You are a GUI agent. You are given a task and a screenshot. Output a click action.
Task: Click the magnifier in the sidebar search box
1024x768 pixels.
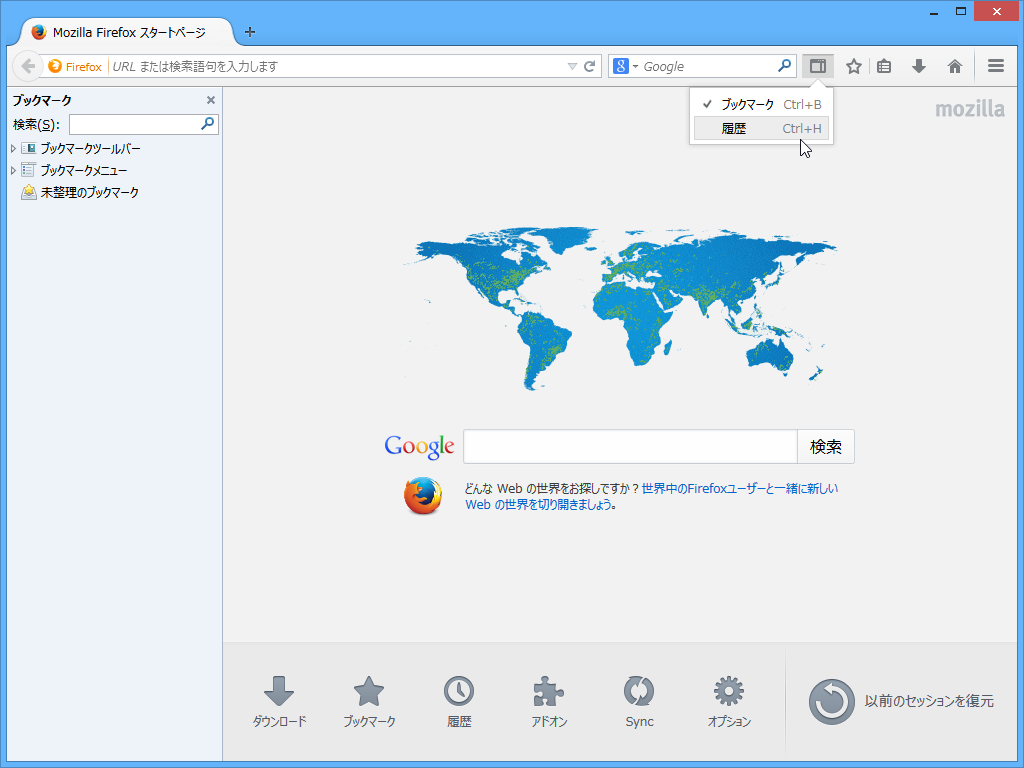point(207,123)
